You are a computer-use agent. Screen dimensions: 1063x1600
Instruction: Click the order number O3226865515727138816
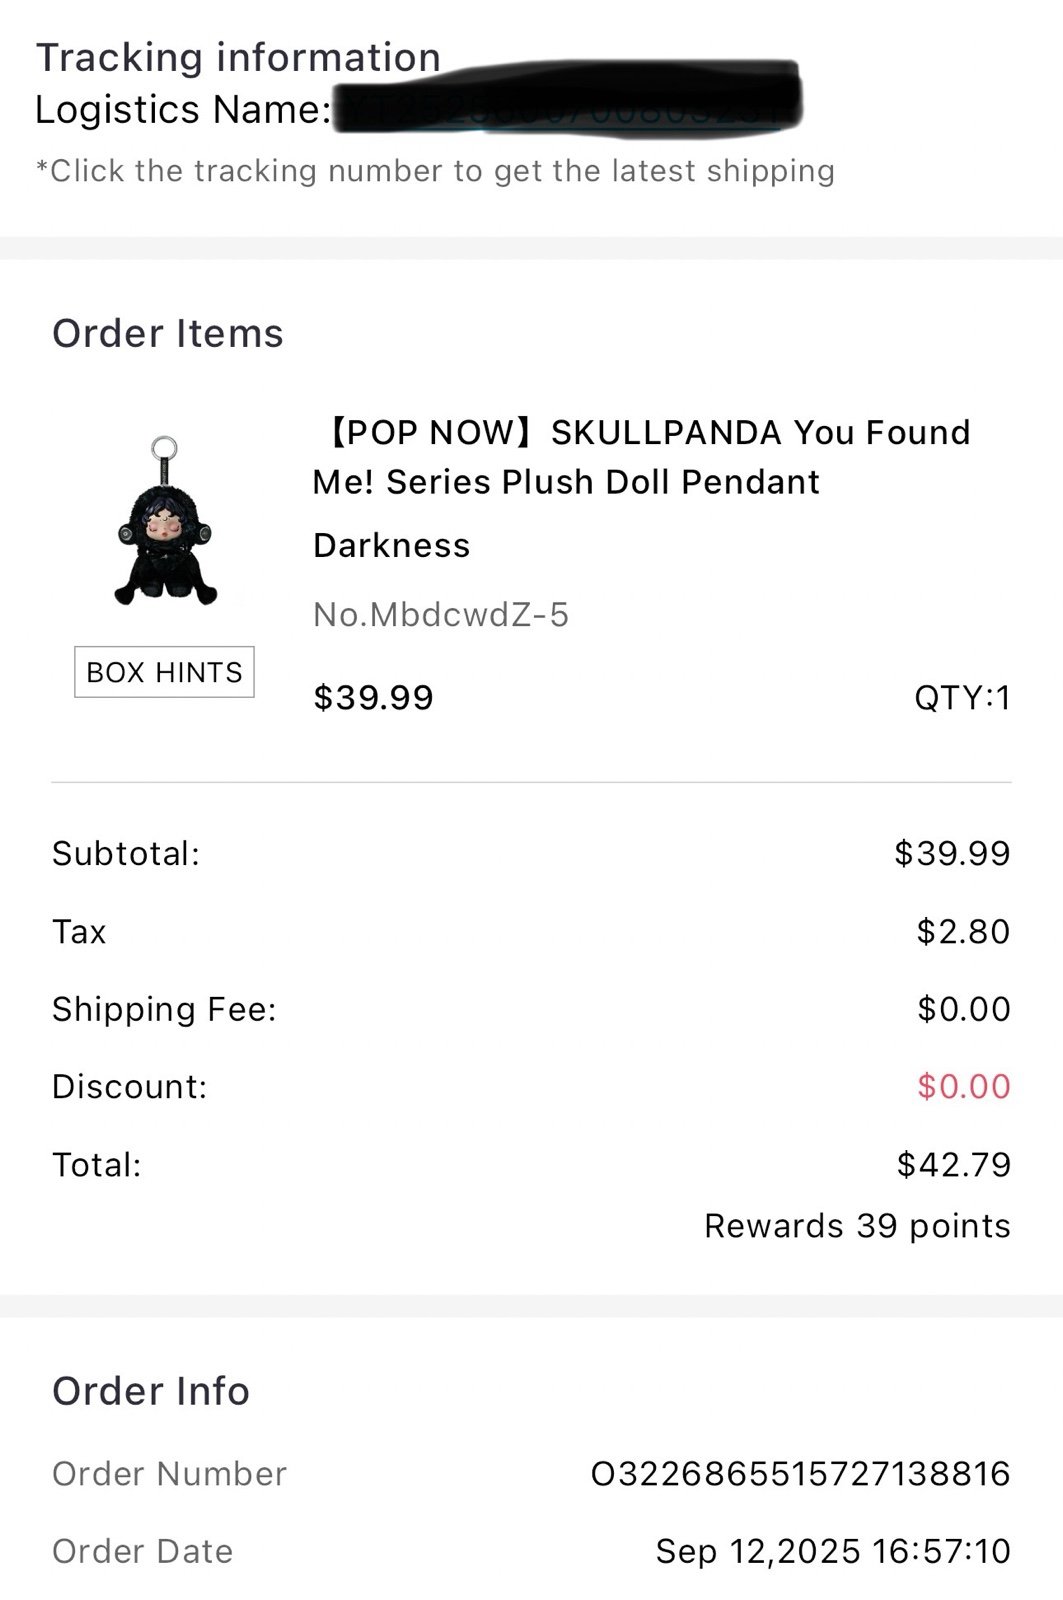(800, 1474)
